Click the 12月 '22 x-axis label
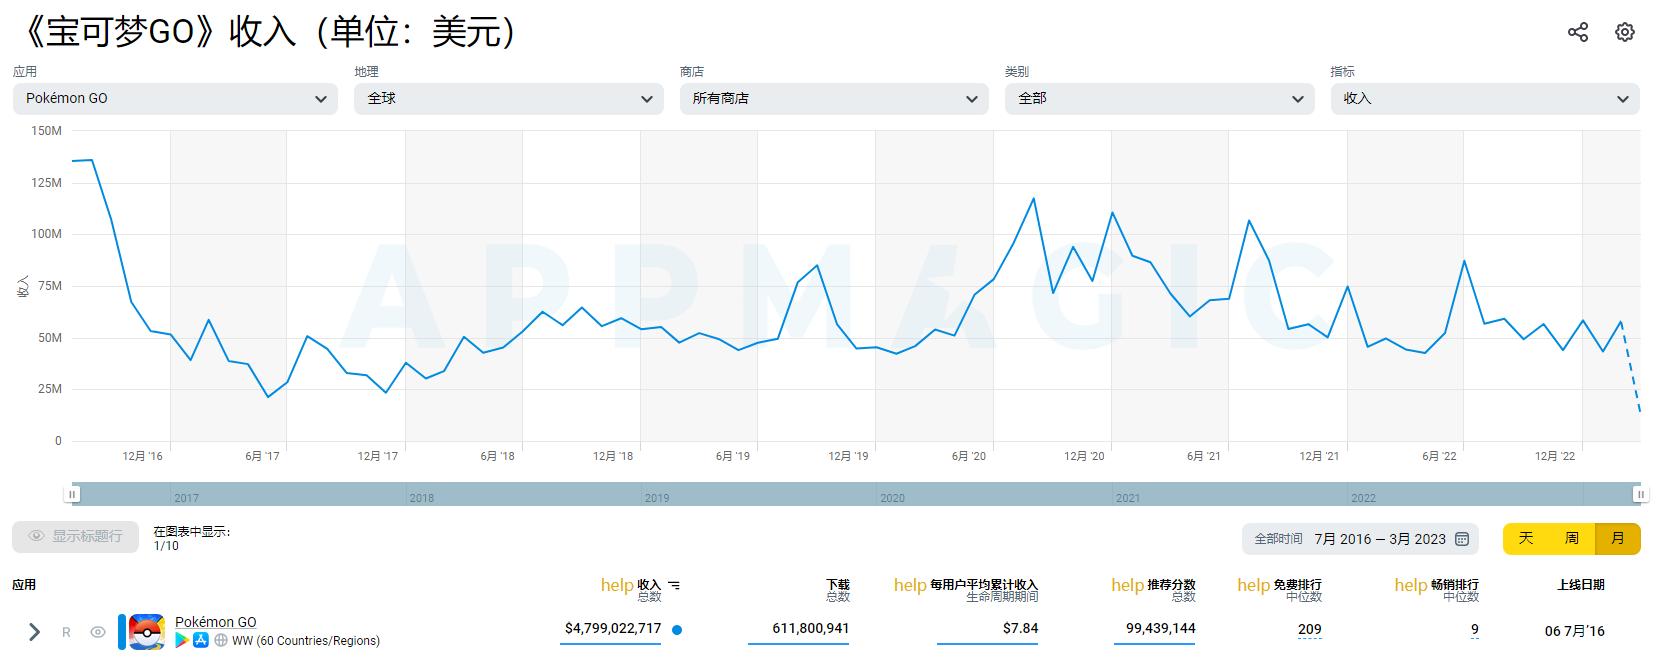Viewport: 1656px width, 661px height. point(1555,456)
